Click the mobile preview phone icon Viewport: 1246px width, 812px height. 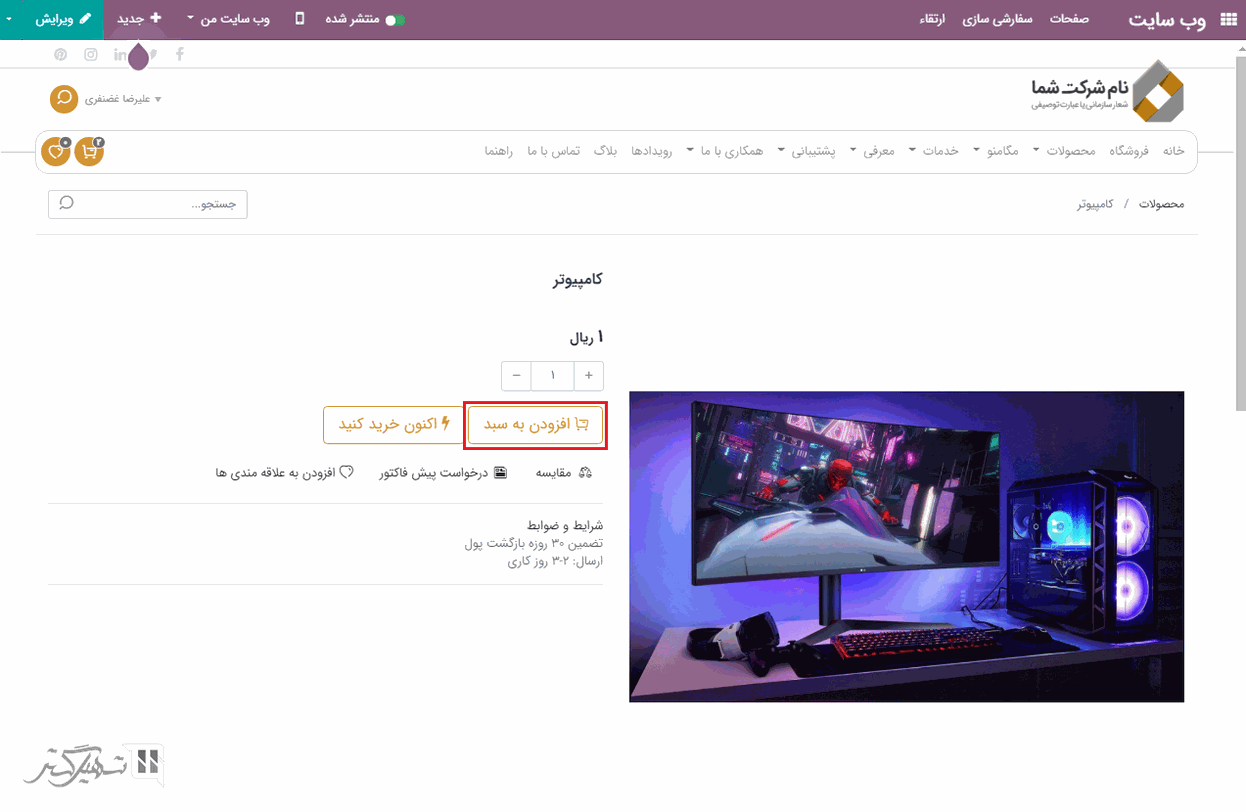(300, 19)
